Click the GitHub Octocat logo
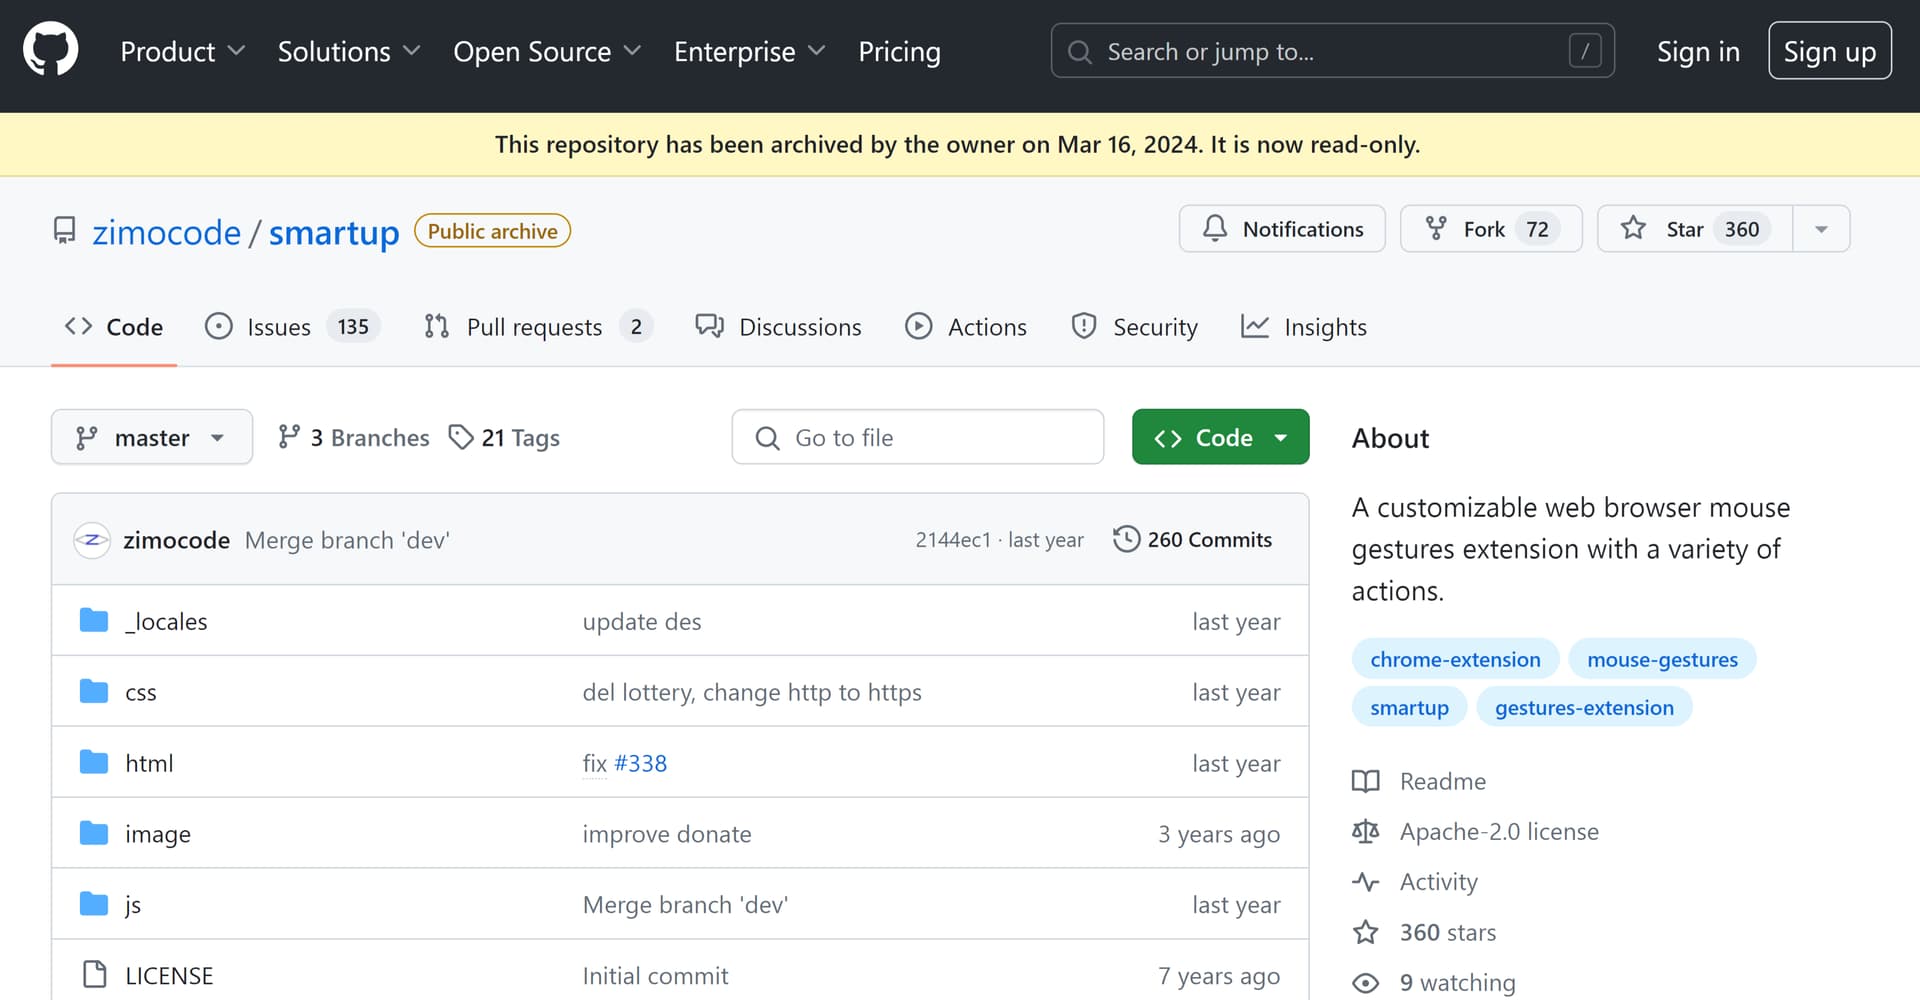Viewport: 1920px width, 1000px height. point(50,49)
